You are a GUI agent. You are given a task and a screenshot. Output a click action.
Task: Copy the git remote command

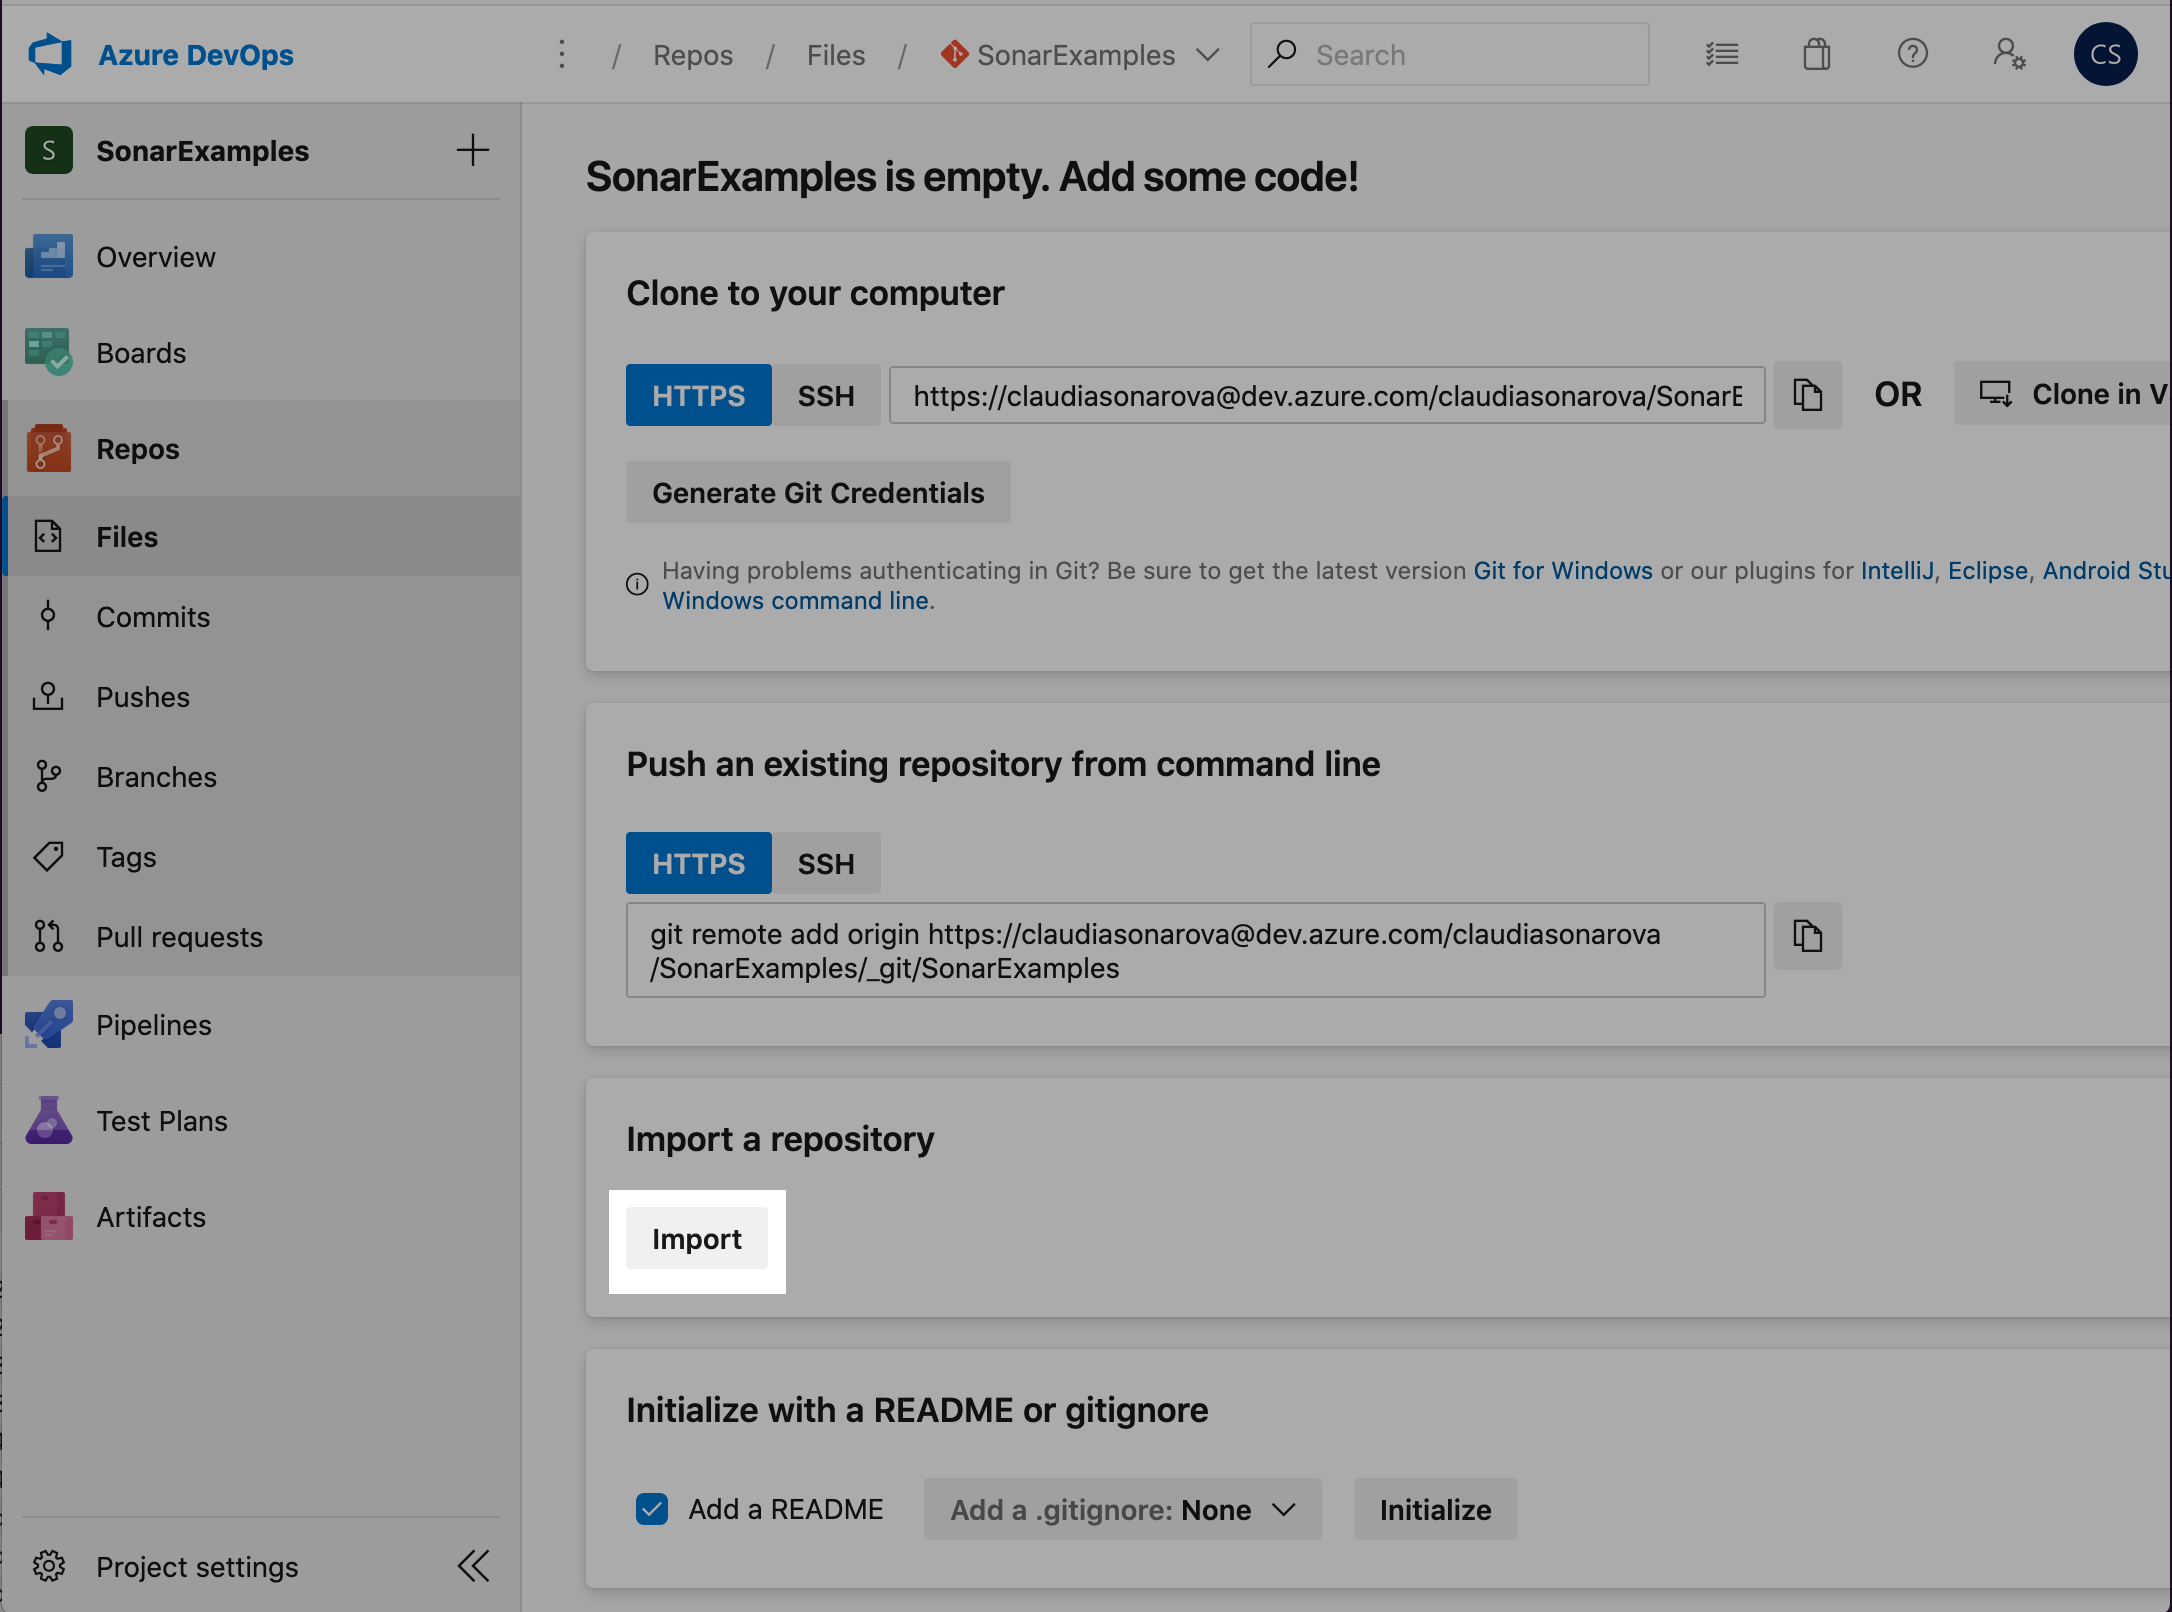[x=1808, y=937]
